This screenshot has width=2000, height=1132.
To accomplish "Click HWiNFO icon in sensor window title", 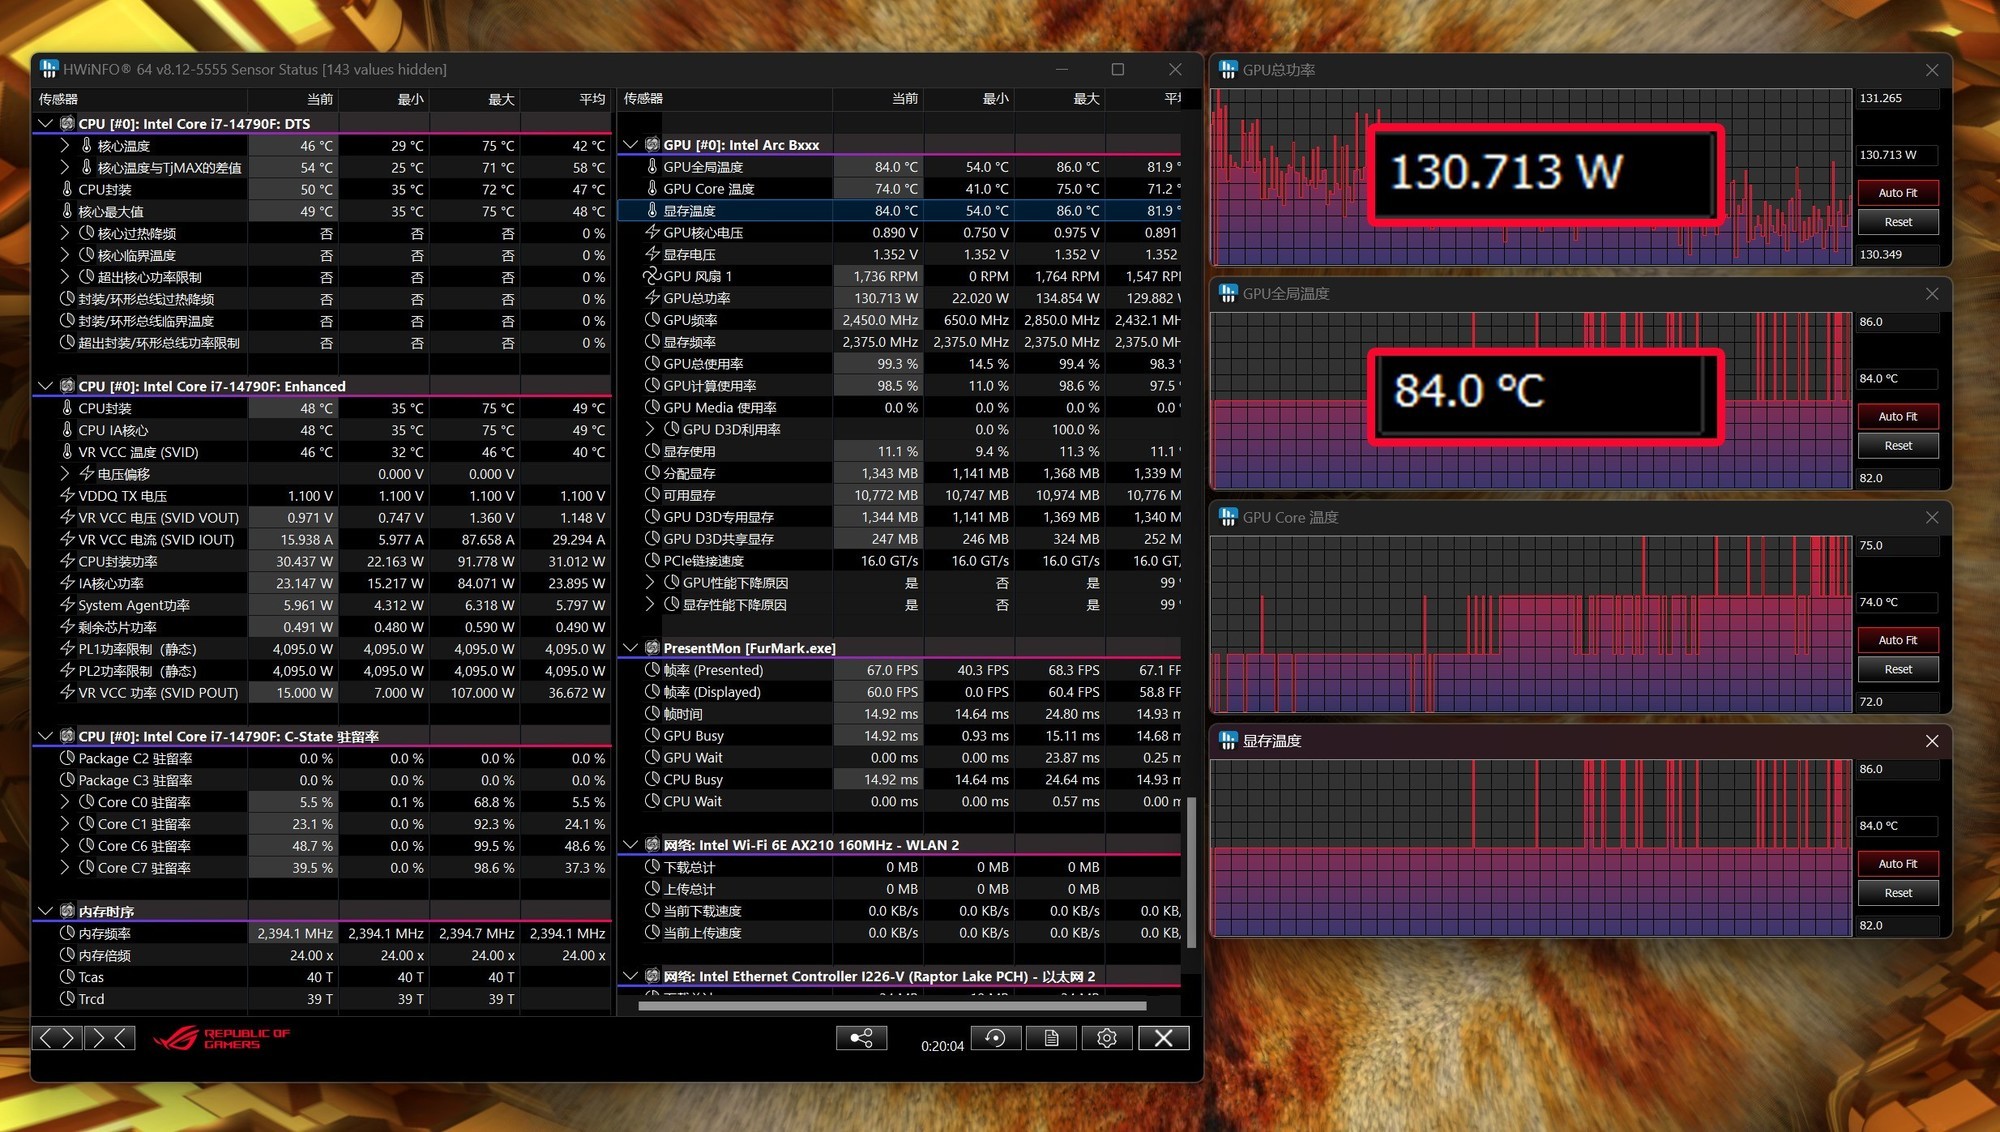I will [x=49, y=69].
